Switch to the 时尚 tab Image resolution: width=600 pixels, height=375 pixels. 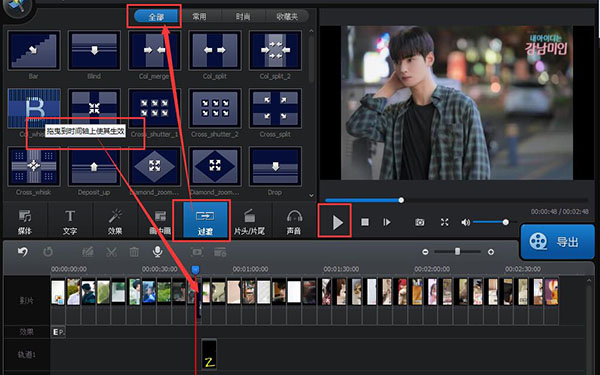(x=243, y=16)
